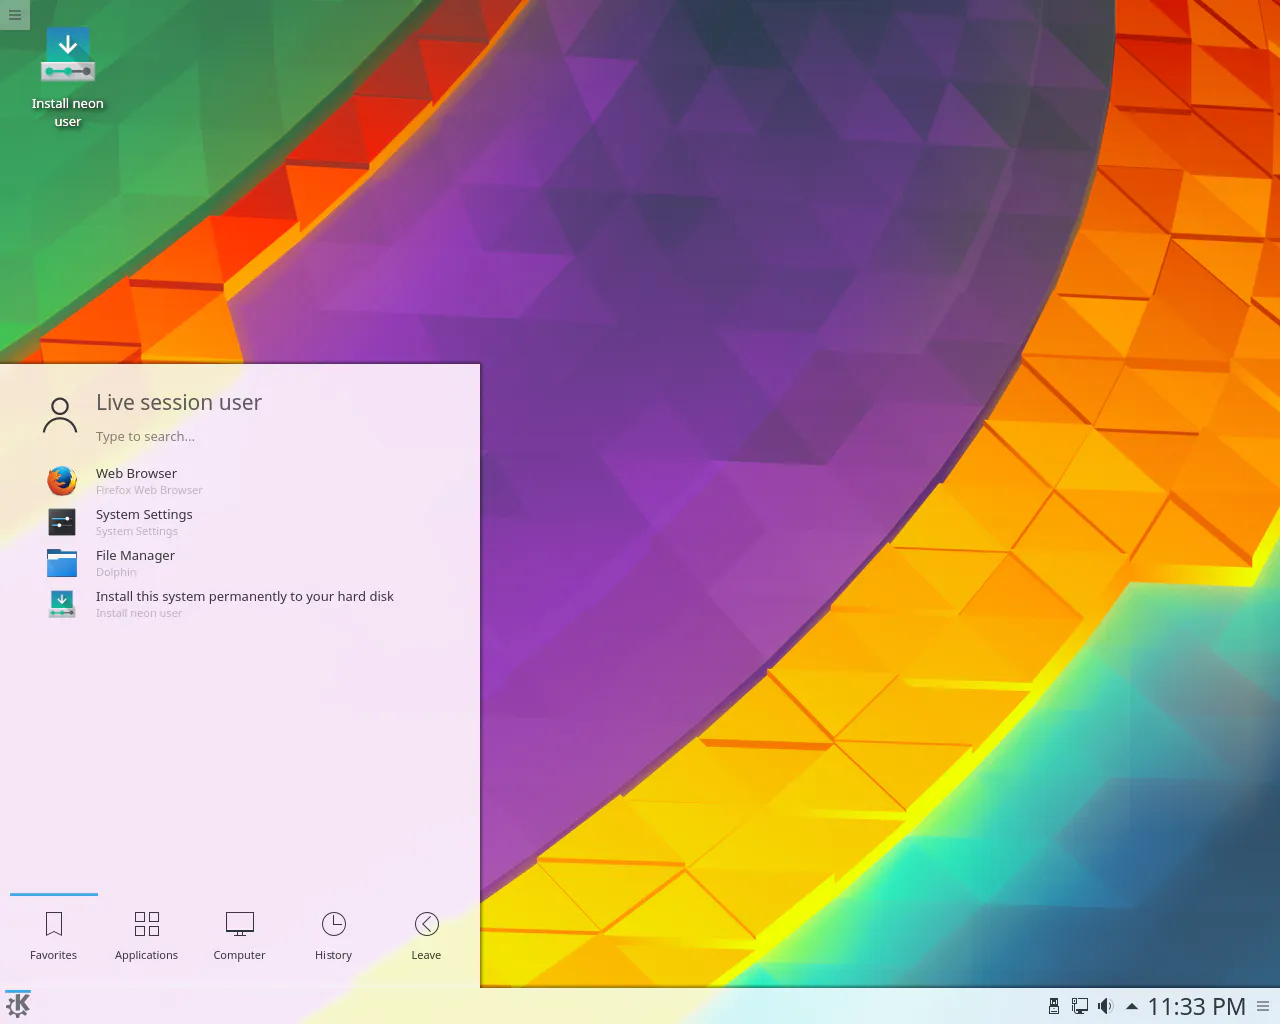This screenshot has width=1280, height=1024.
Task: Switch to the Applications tab
Action: click(146, 936)
